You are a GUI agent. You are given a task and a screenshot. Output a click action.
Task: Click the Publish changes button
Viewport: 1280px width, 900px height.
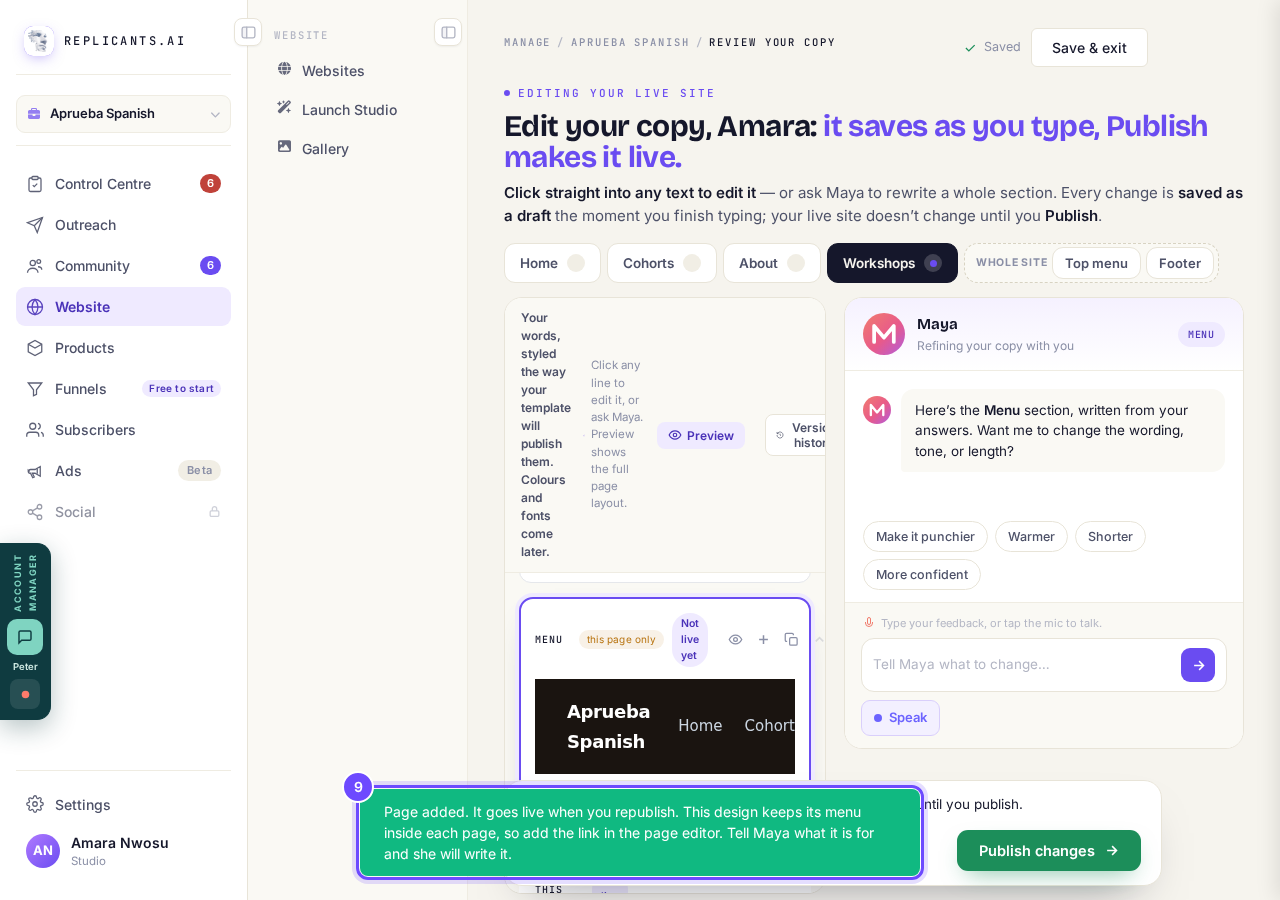pos(1049,851)
